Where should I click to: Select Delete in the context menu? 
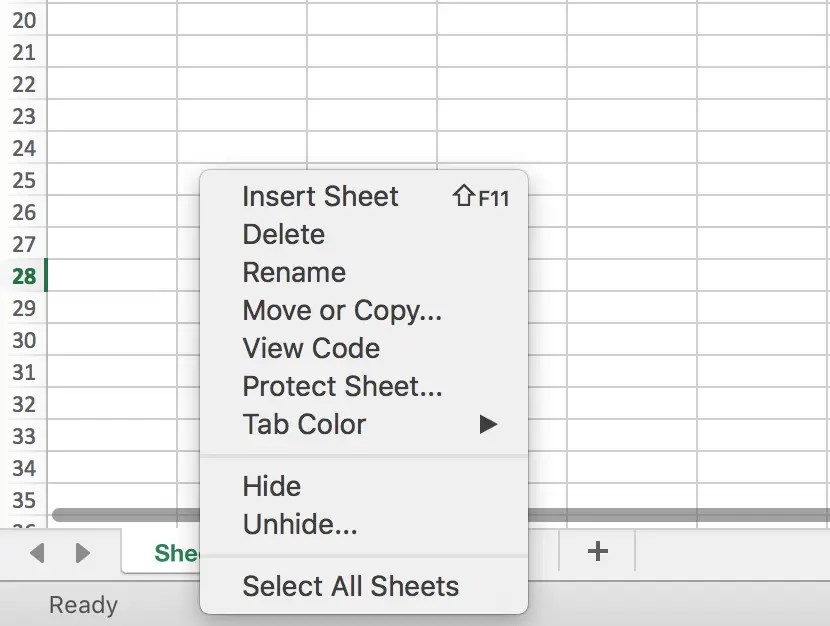click(283, 235)
